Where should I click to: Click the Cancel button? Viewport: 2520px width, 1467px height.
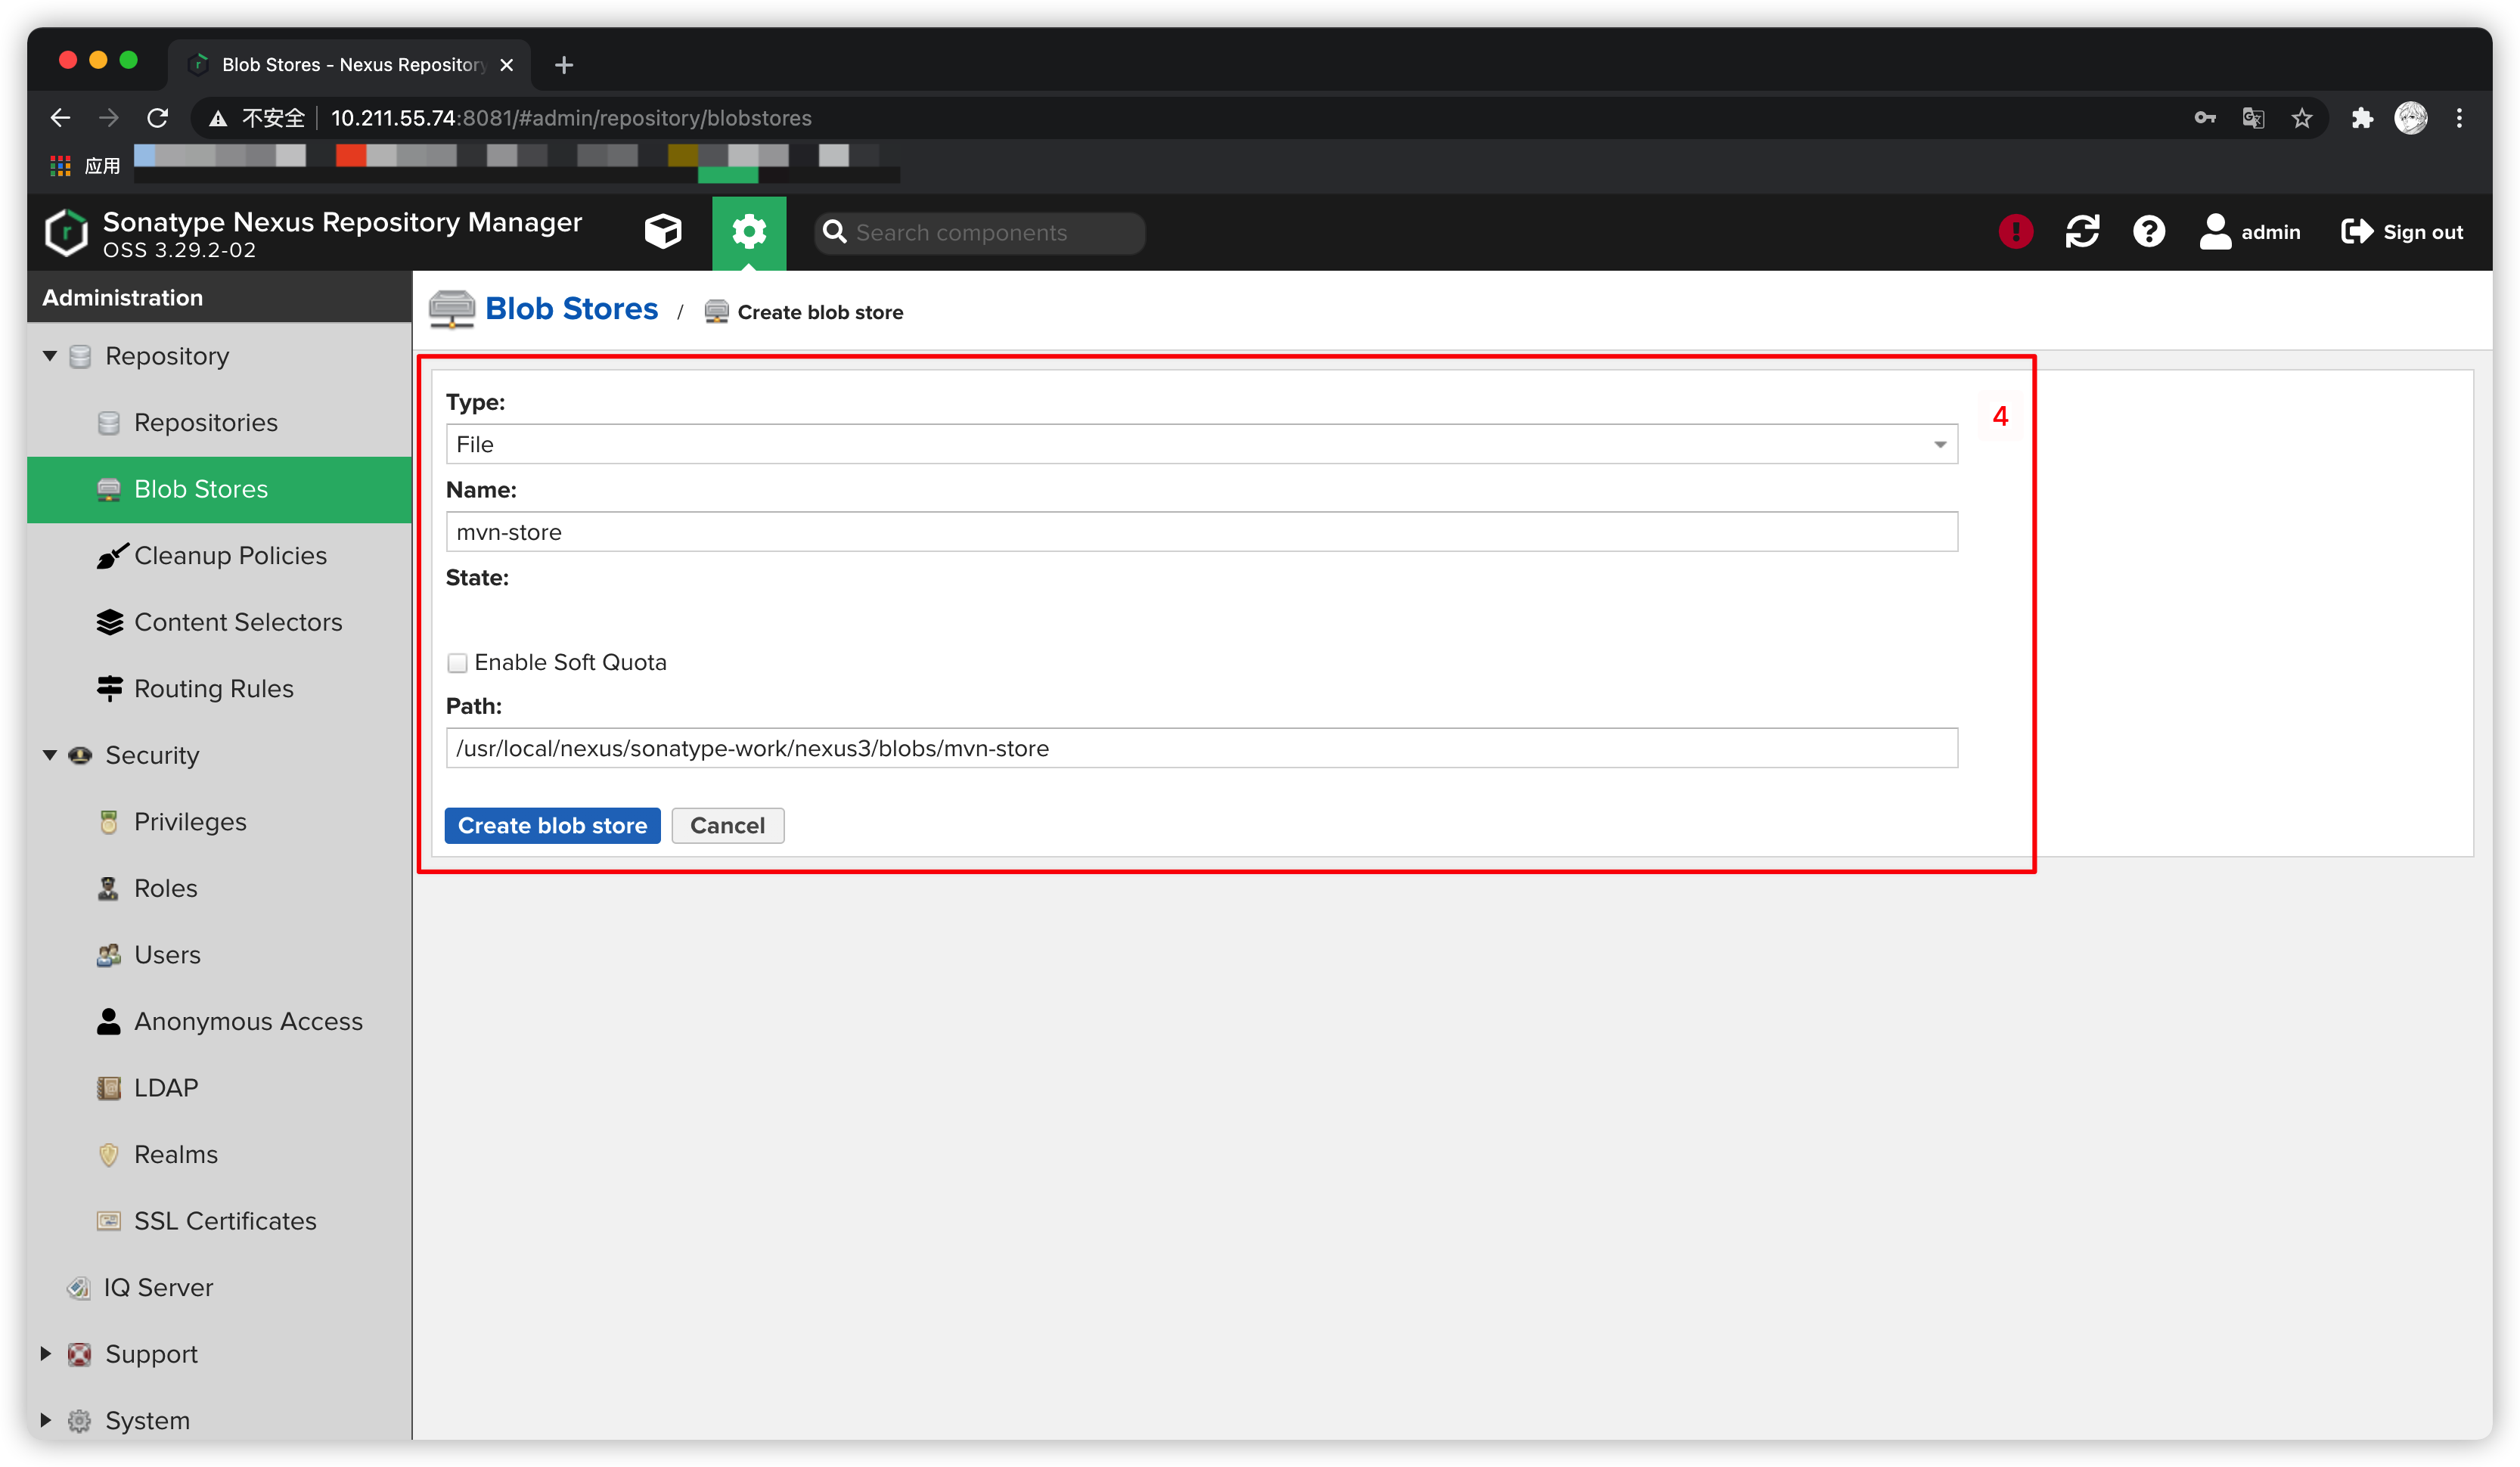727,826
